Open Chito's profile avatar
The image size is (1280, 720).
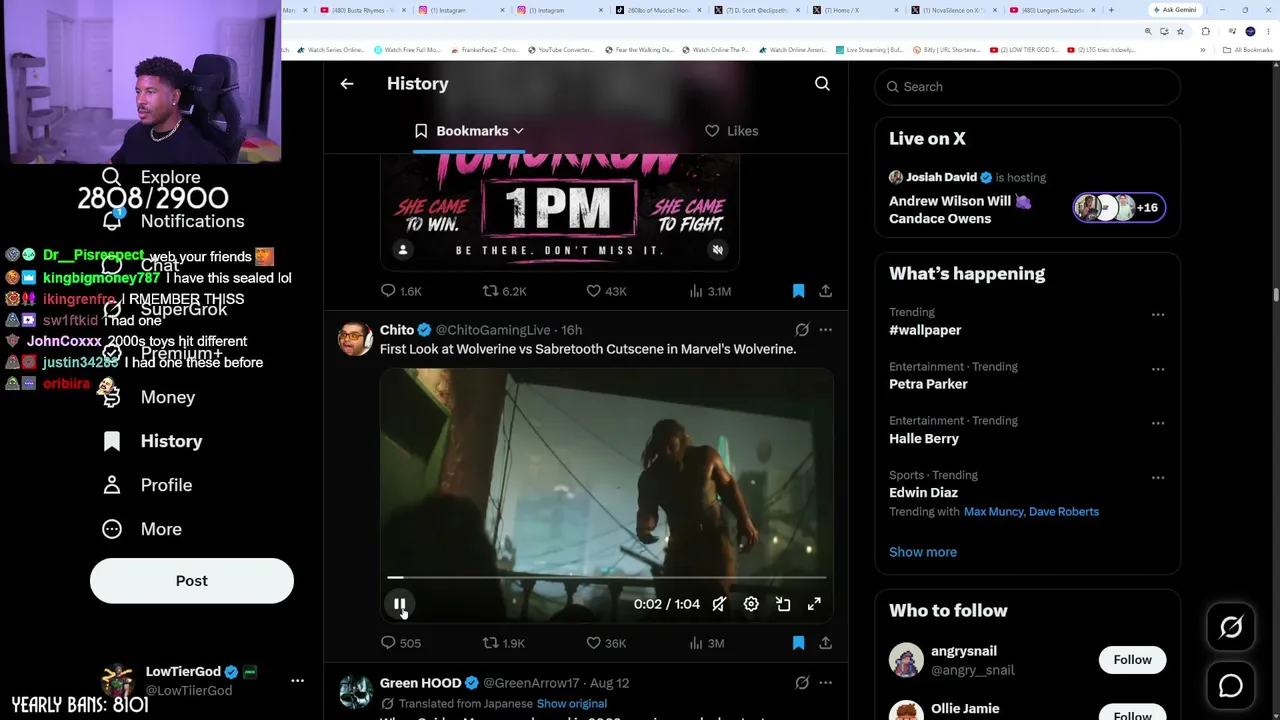(x=355, y=339)
